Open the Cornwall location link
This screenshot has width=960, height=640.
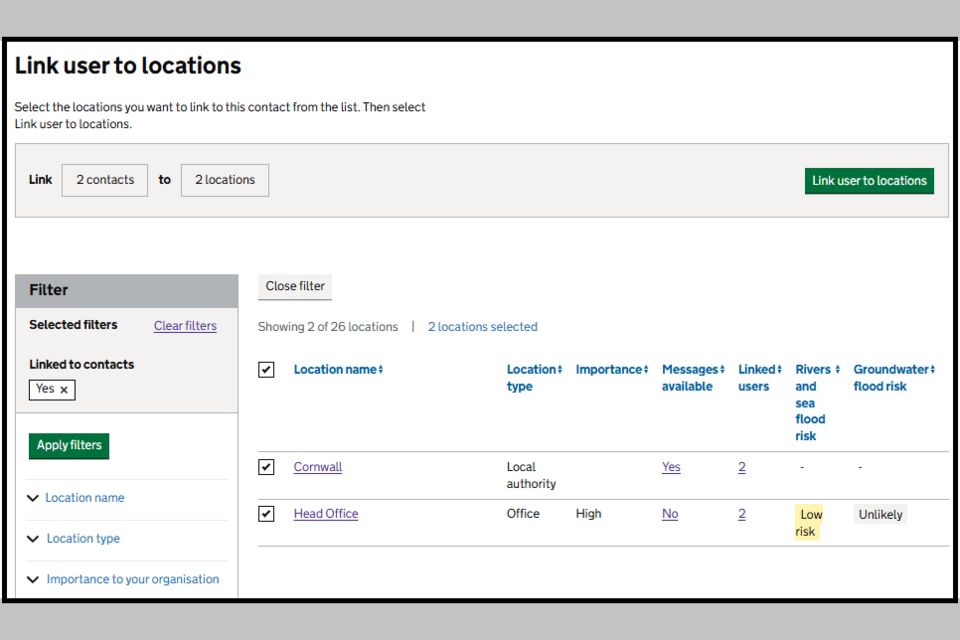[318, 467]
